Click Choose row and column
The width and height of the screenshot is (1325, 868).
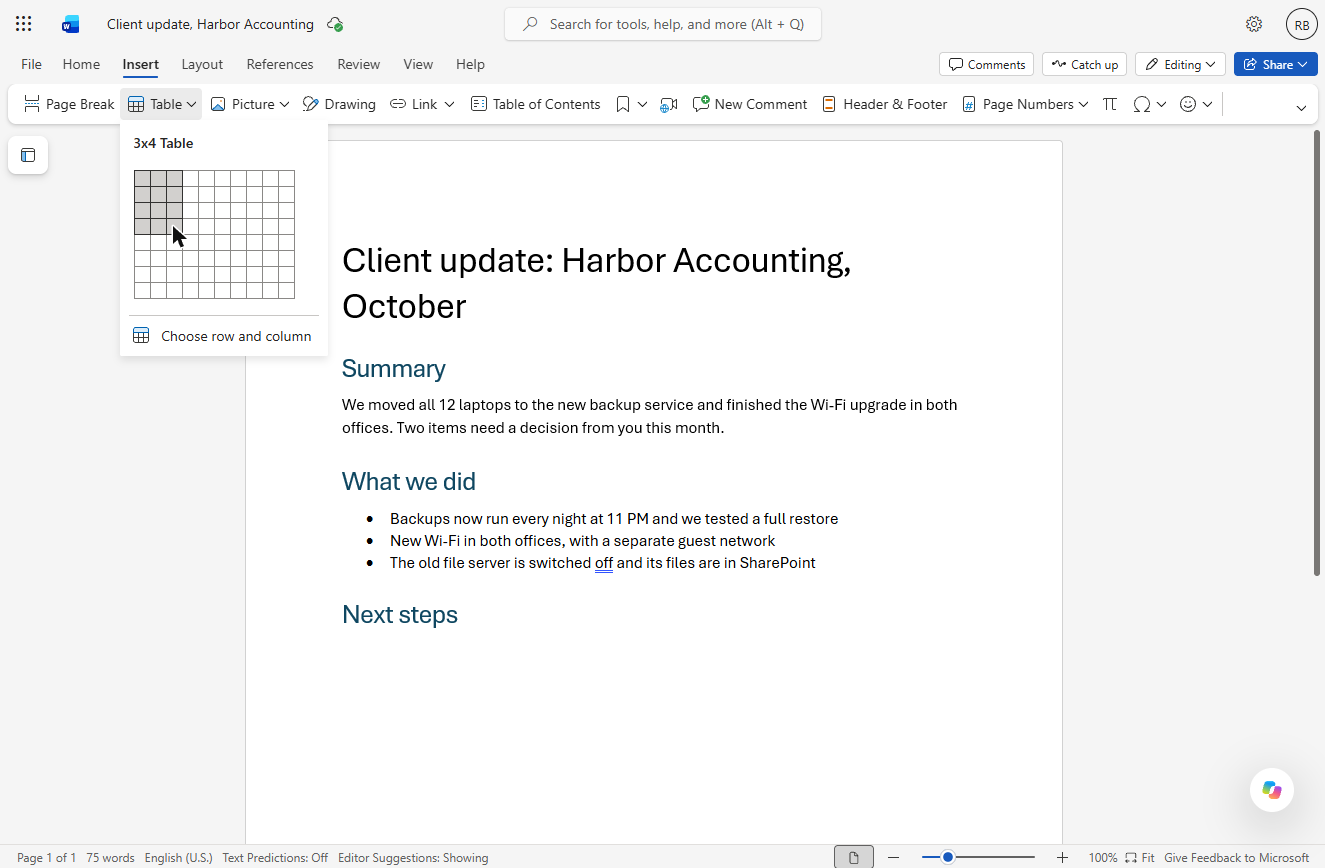pos(223,336)
